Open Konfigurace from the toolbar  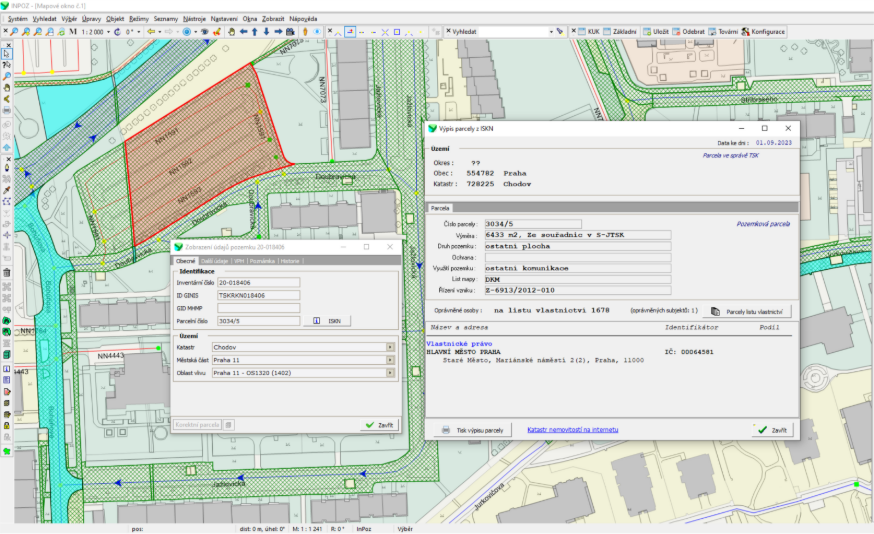tap(763, 32)
